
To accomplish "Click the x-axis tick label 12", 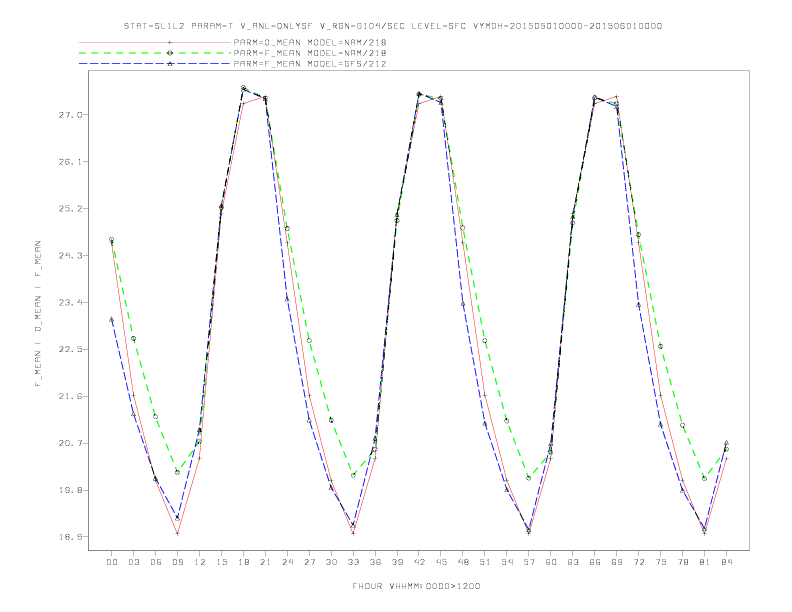I will point(200,562).
